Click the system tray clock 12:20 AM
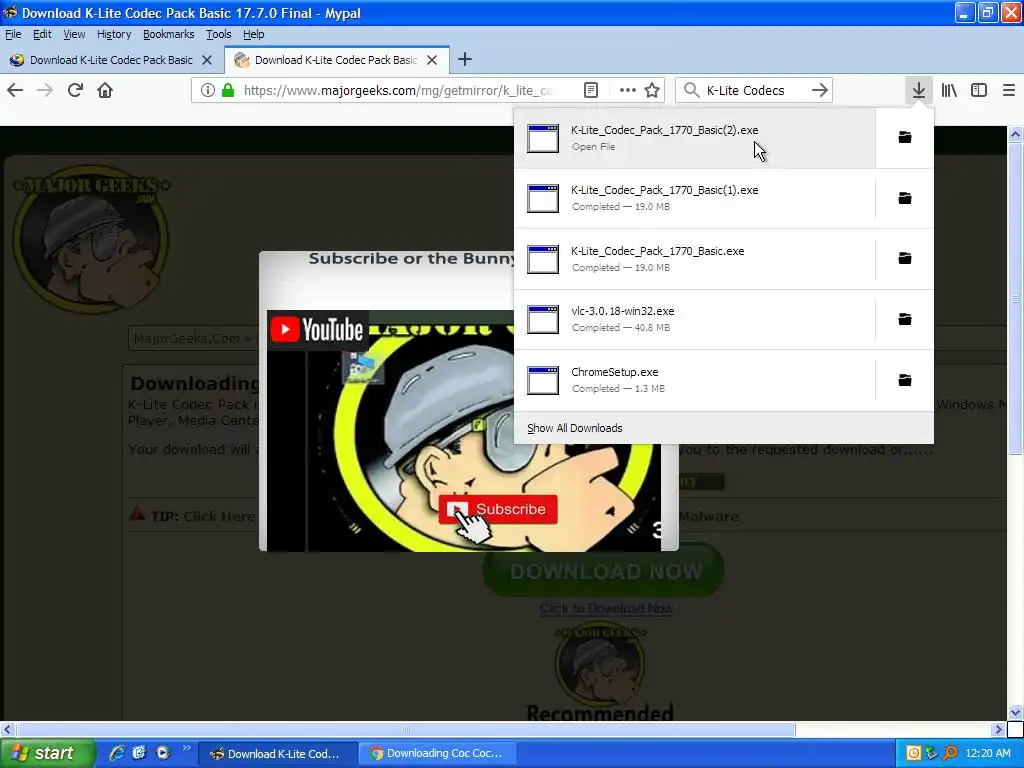 click(987, 753)
